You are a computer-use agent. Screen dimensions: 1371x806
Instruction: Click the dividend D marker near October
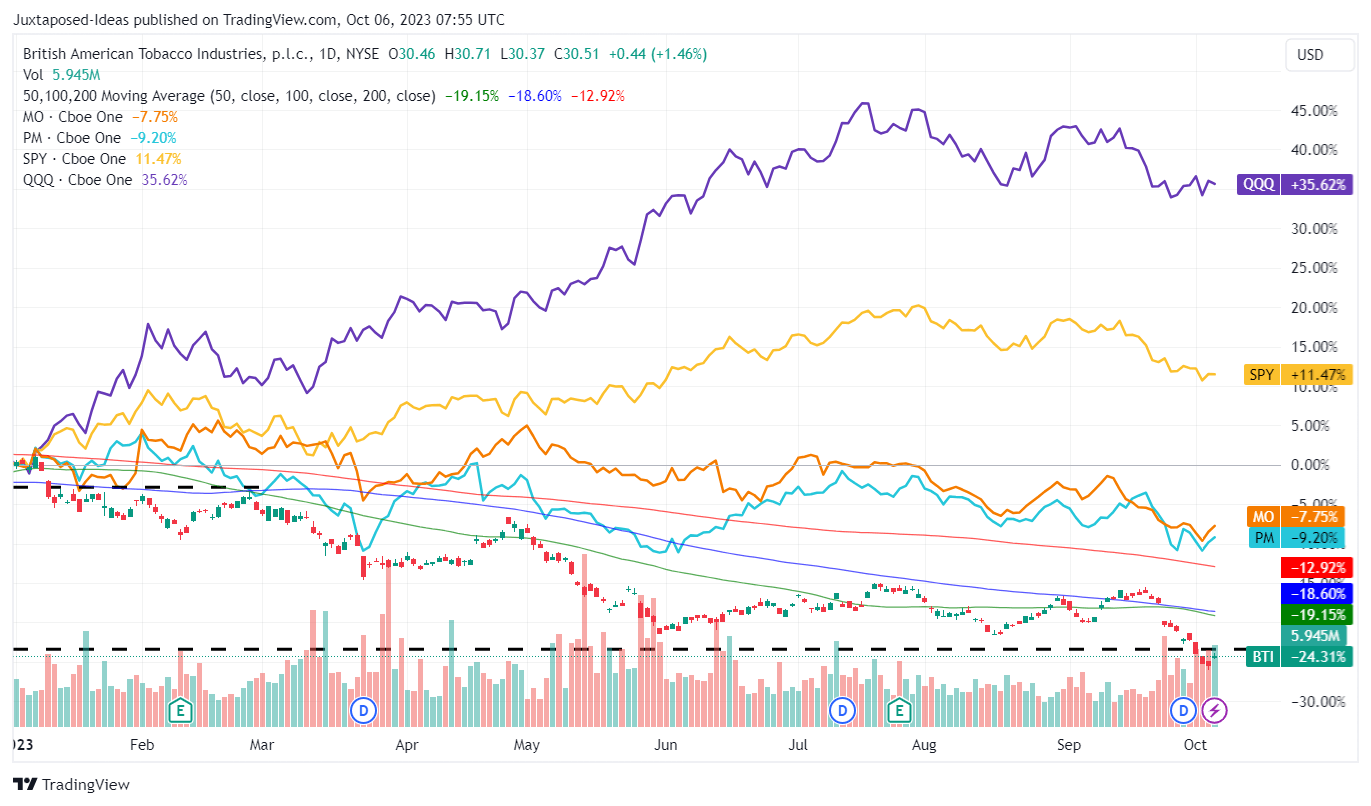1184,711
